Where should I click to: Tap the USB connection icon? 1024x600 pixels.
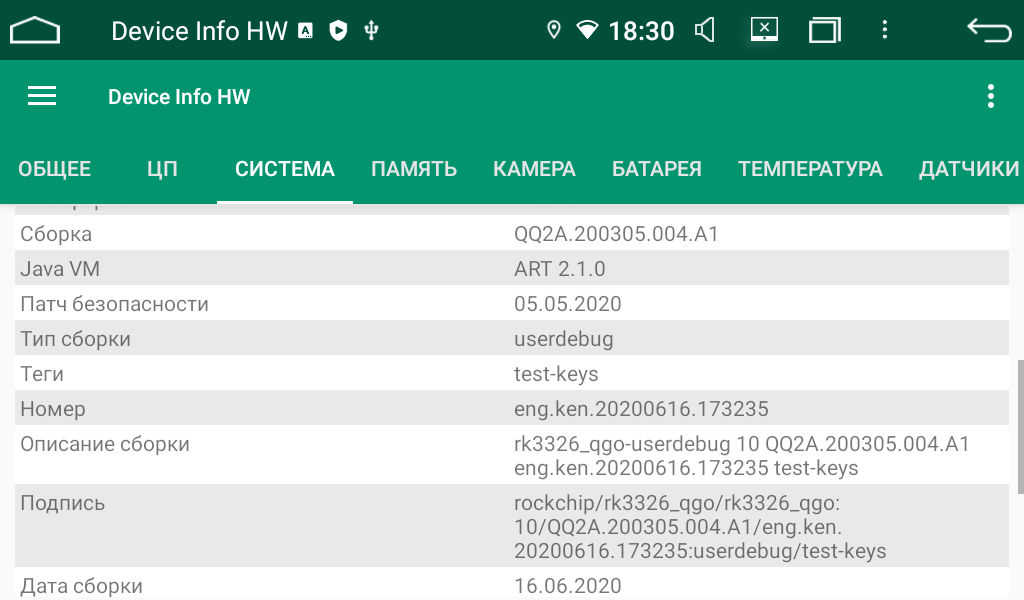(x=372, y=30)
